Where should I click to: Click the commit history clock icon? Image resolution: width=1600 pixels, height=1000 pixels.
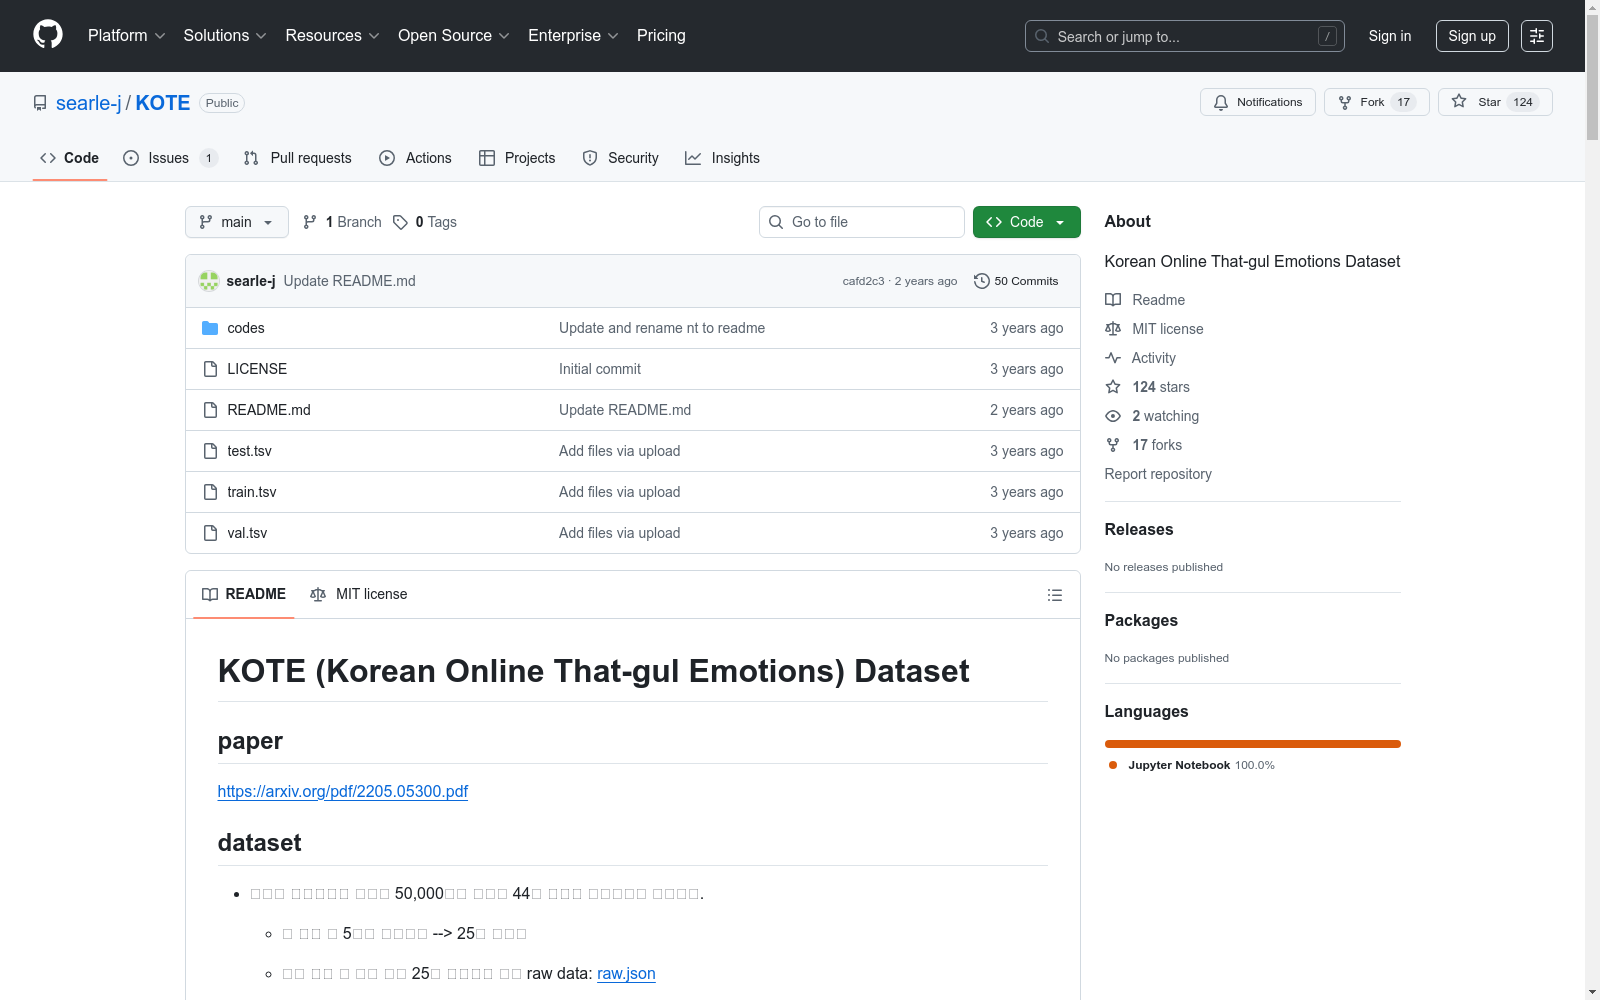point(982,281)
